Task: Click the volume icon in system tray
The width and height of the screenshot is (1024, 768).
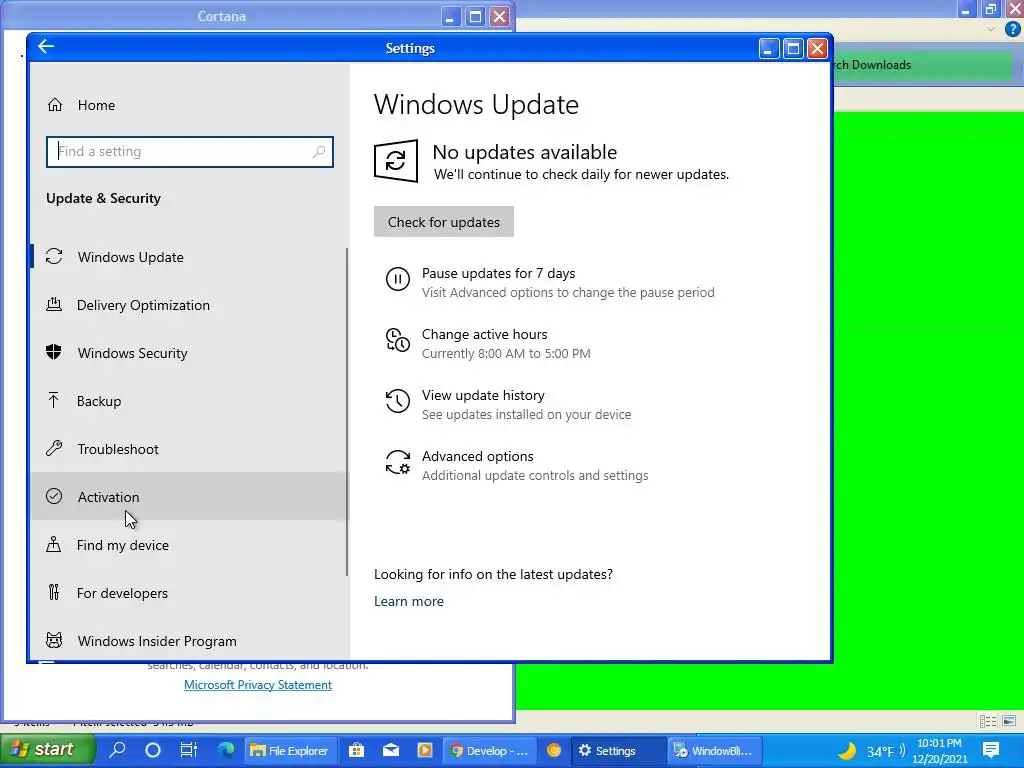Action: [903, 750]
